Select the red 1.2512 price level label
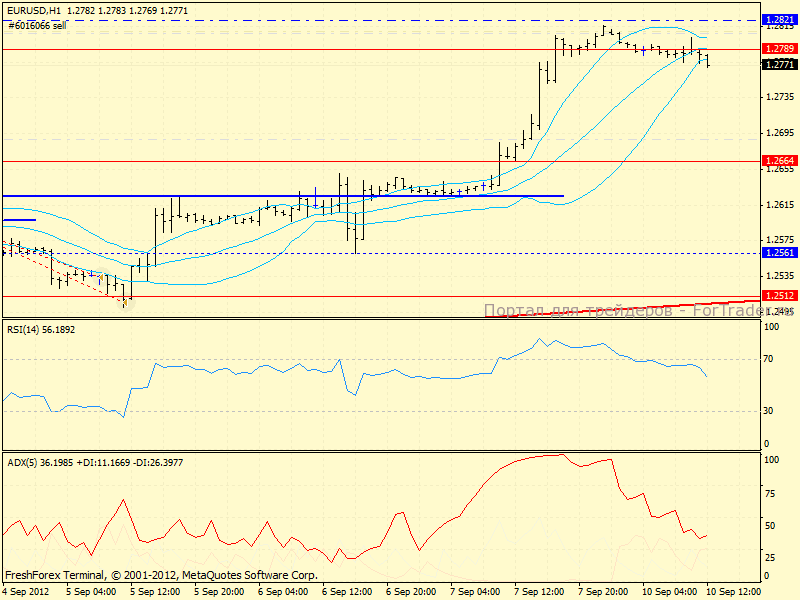The height and width of the screenshot is (600, 800). (779, 296)
